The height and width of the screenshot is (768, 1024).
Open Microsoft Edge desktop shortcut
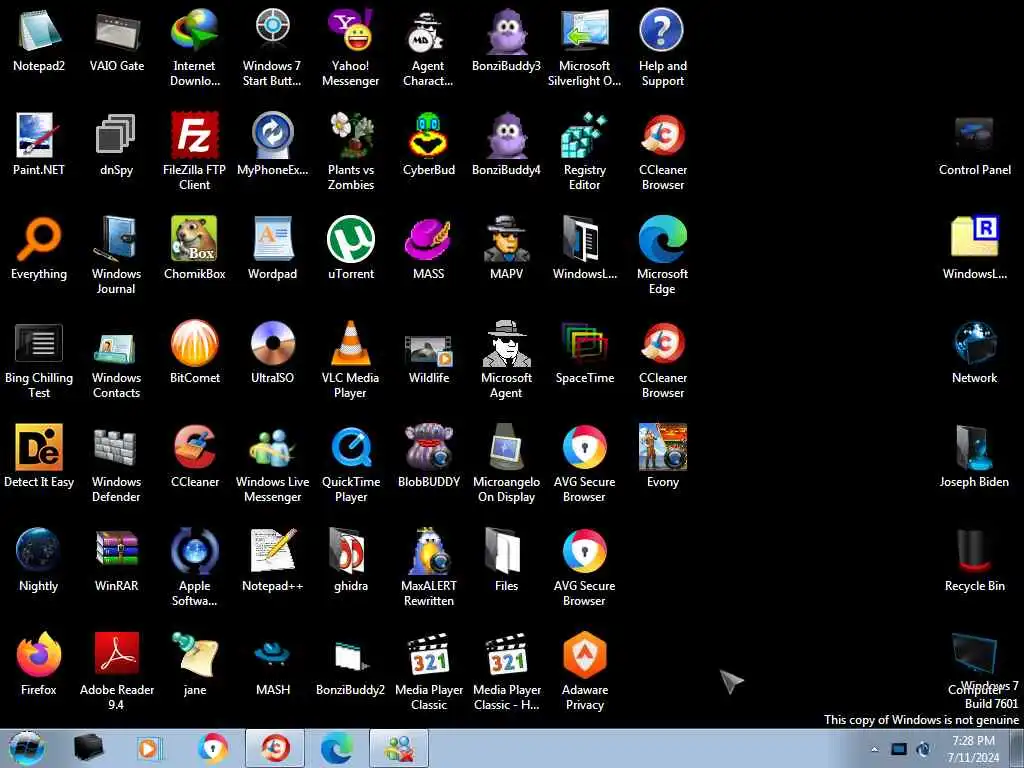(x=662, y=255)
